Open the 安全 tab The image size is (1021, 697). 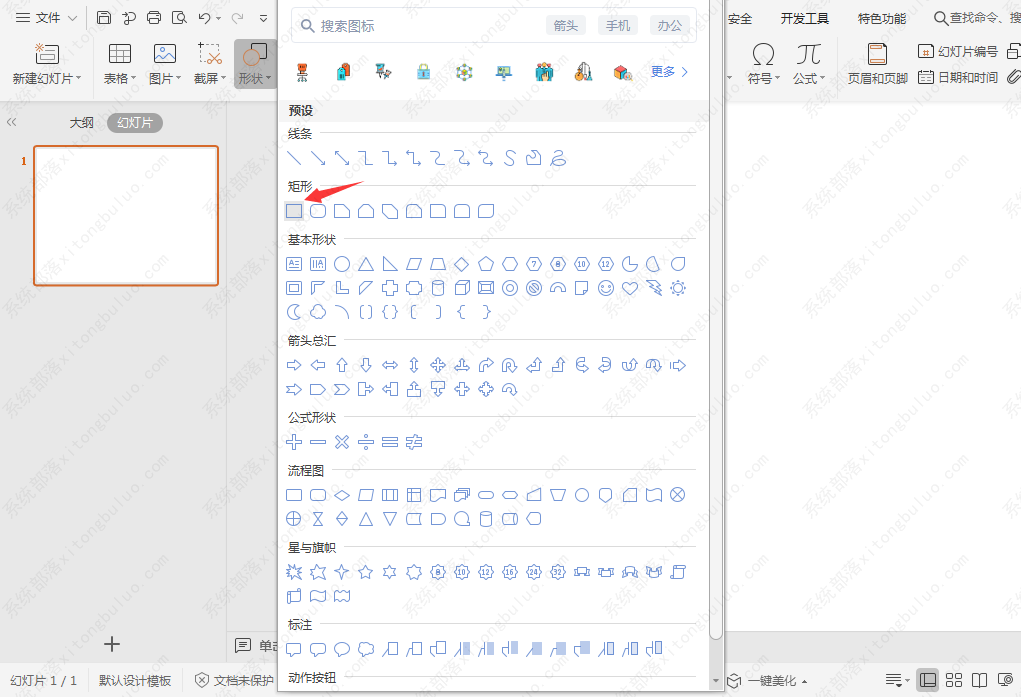(740, 19)
